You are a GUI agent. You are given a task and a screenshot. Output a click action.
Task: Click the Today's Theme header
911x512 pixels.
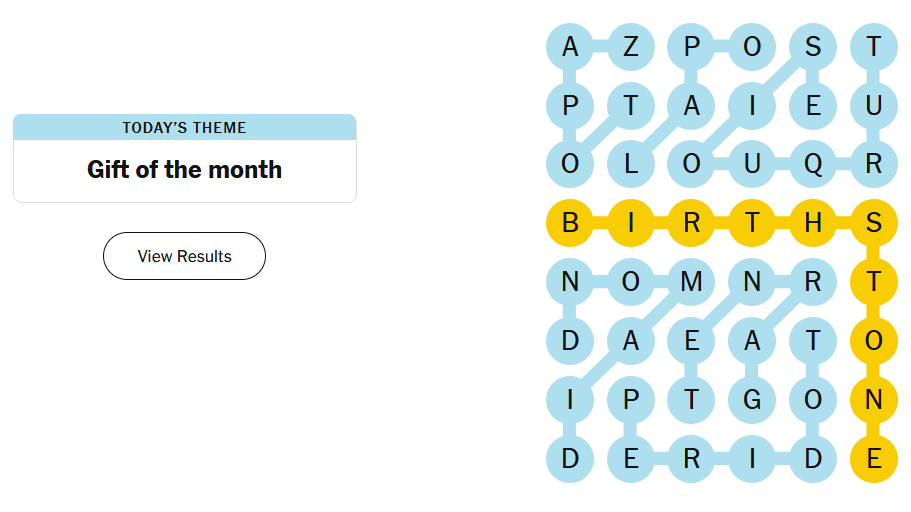coord(184,128)
